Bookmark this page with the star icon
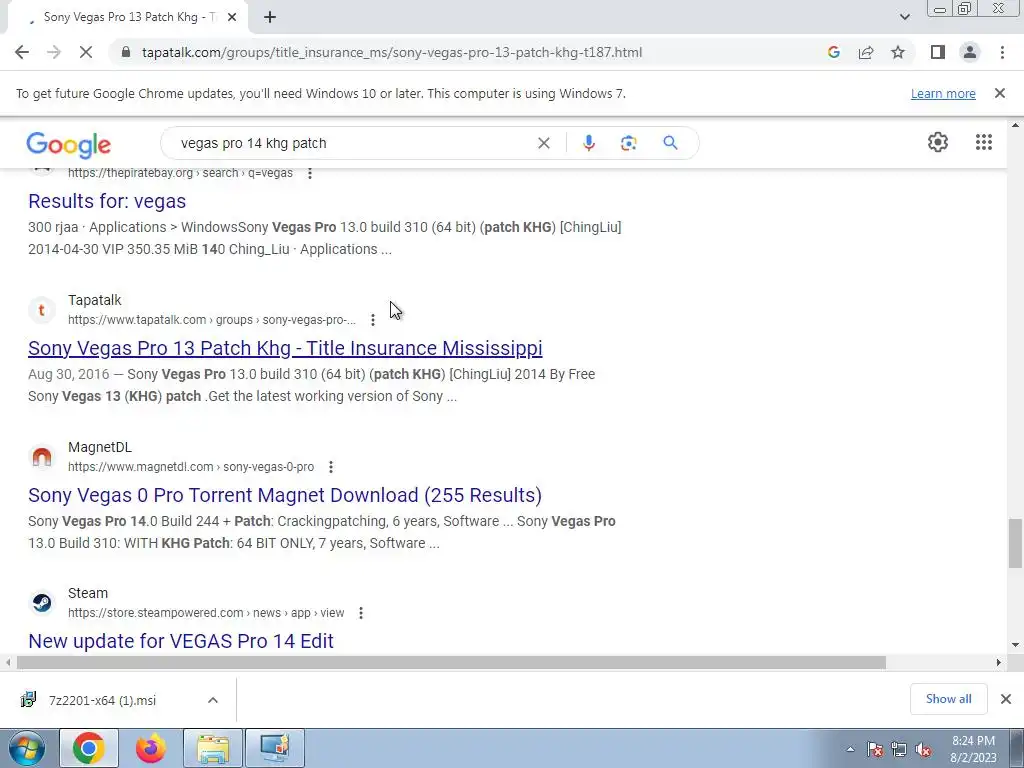 click(x=898, y=52)
